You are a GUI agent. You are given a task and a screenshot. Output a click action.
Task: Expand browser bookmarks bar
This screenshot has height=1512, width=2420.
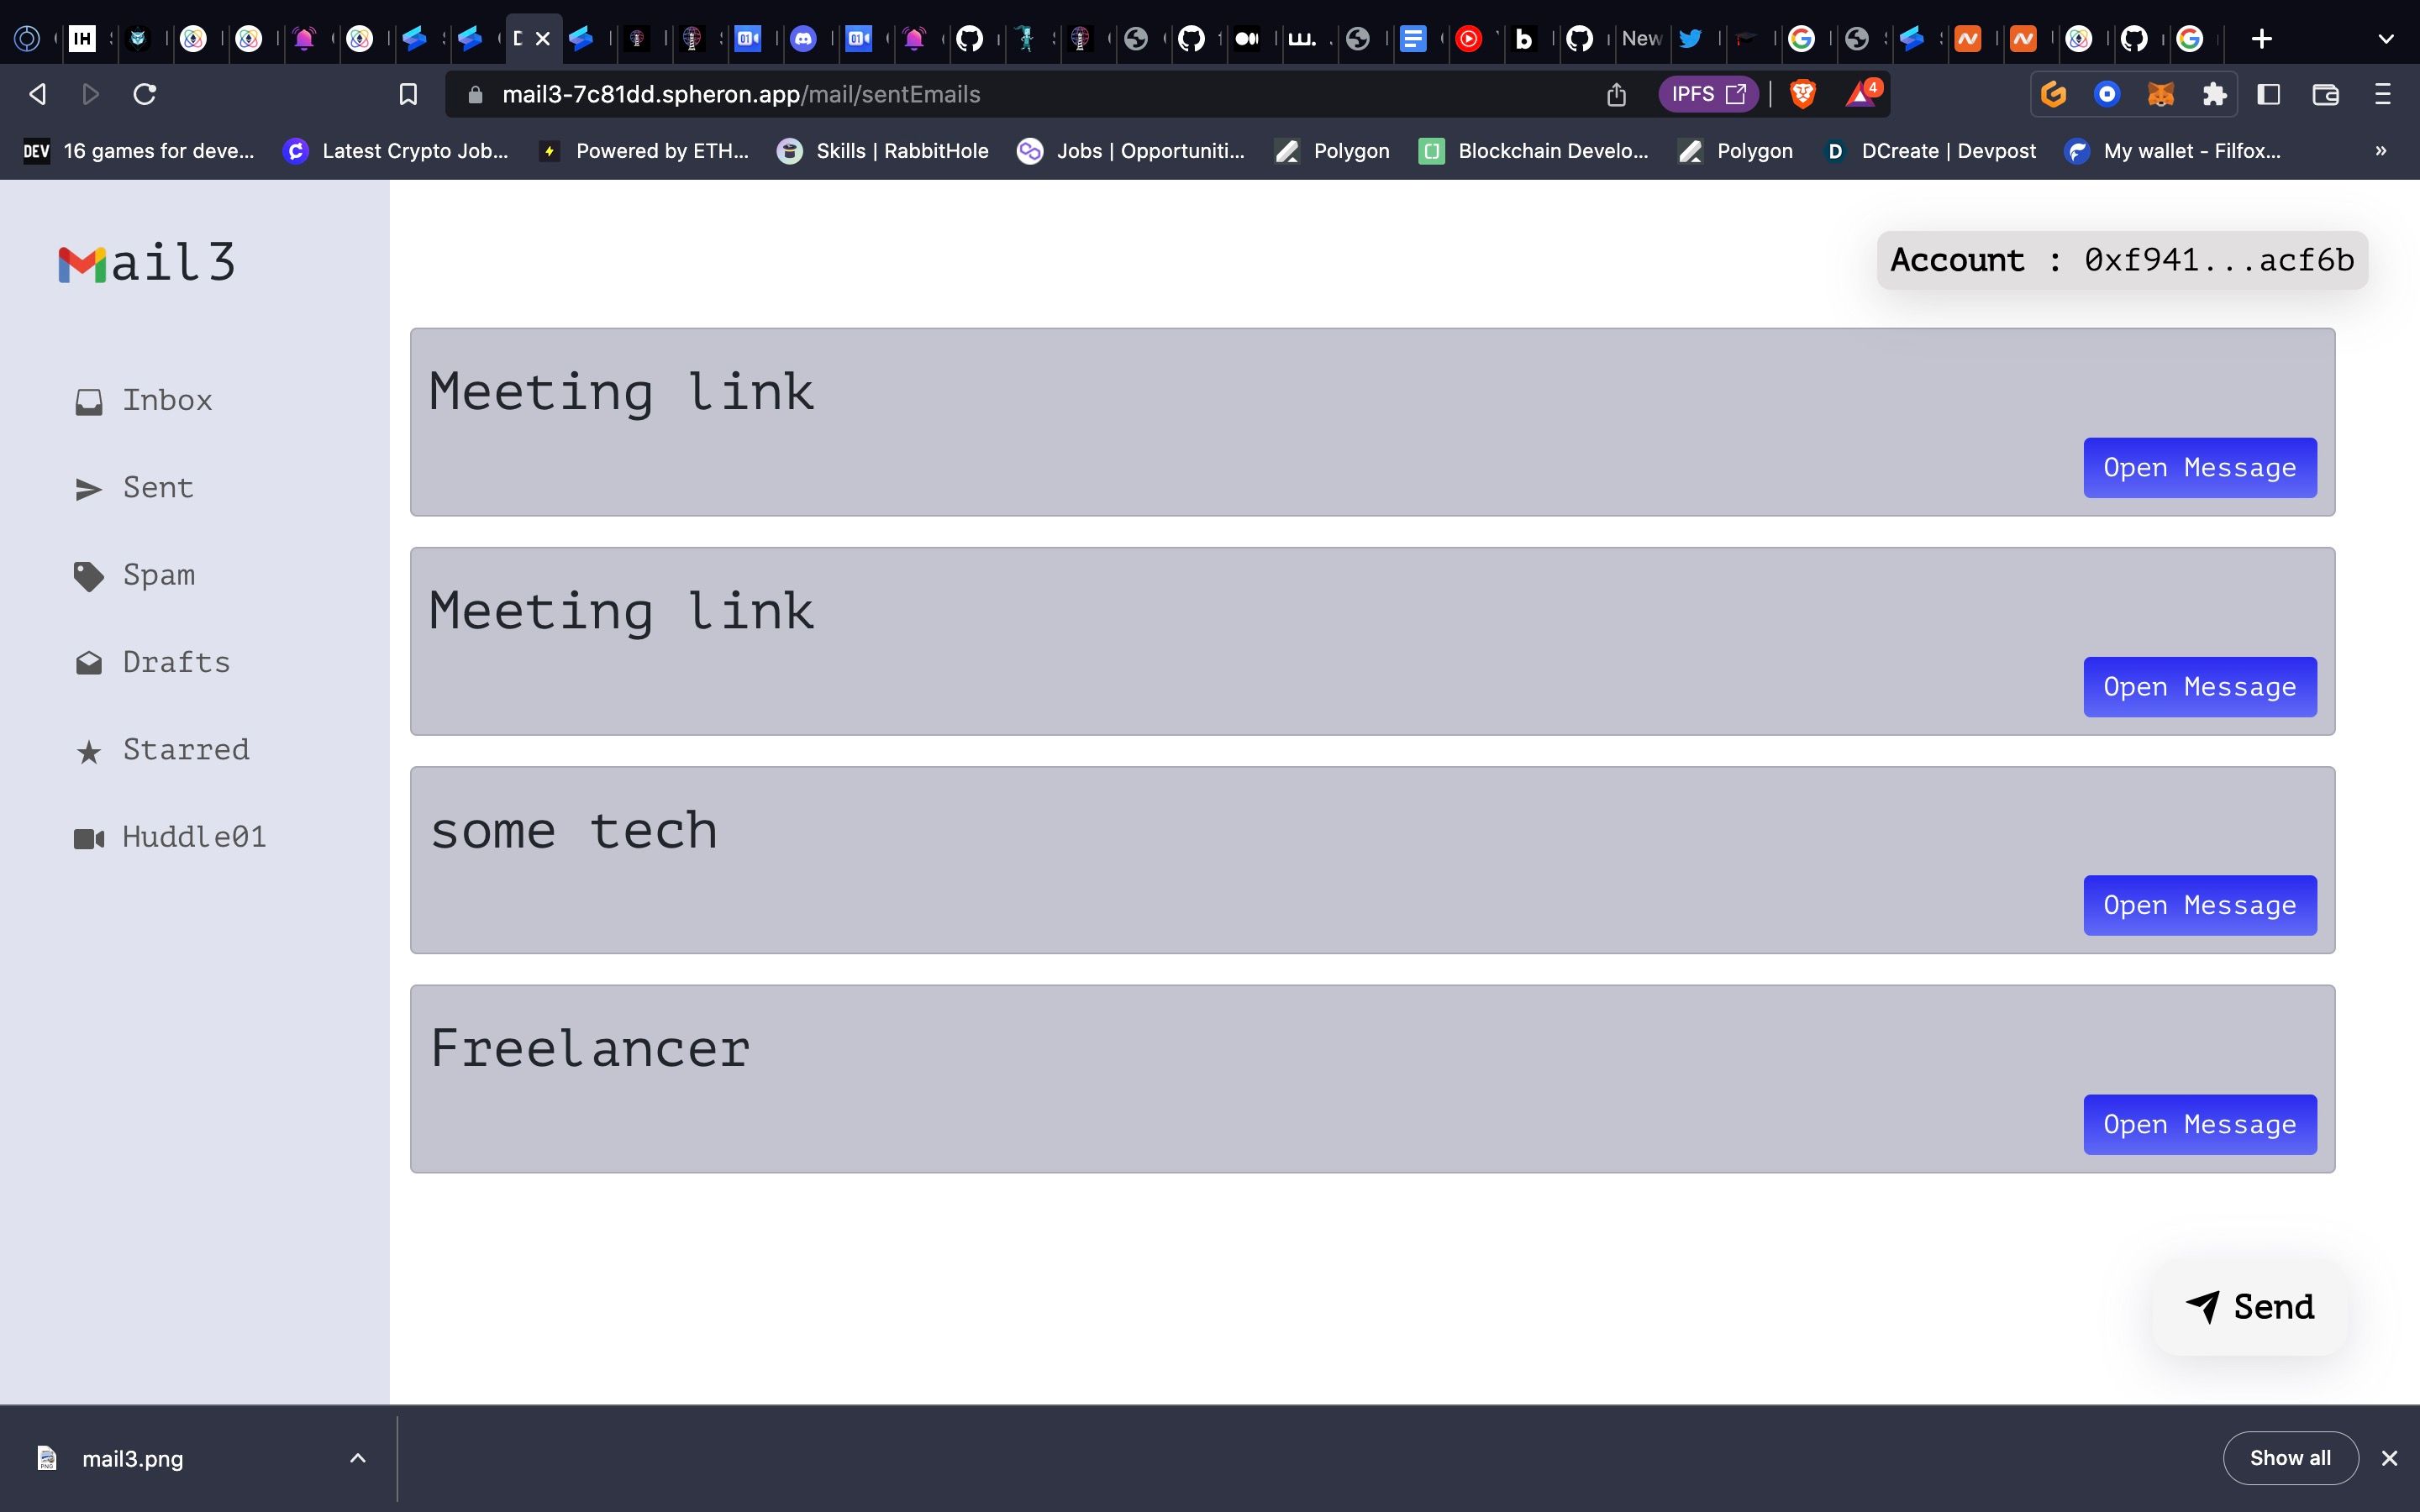coord(2380,151)
